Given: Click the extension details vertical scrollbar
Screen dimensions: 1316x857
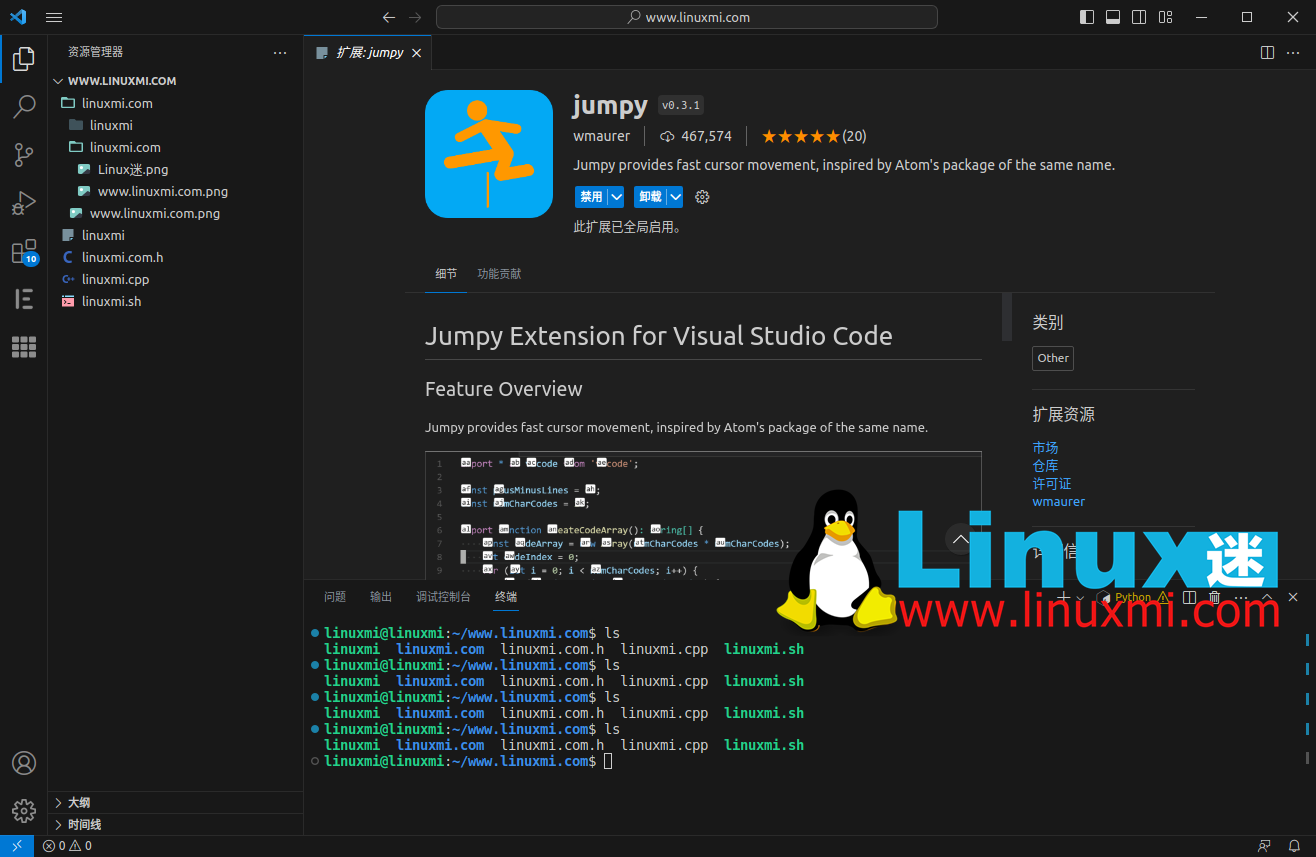Looking at the screenshot, I should (x=1006, y=317).
